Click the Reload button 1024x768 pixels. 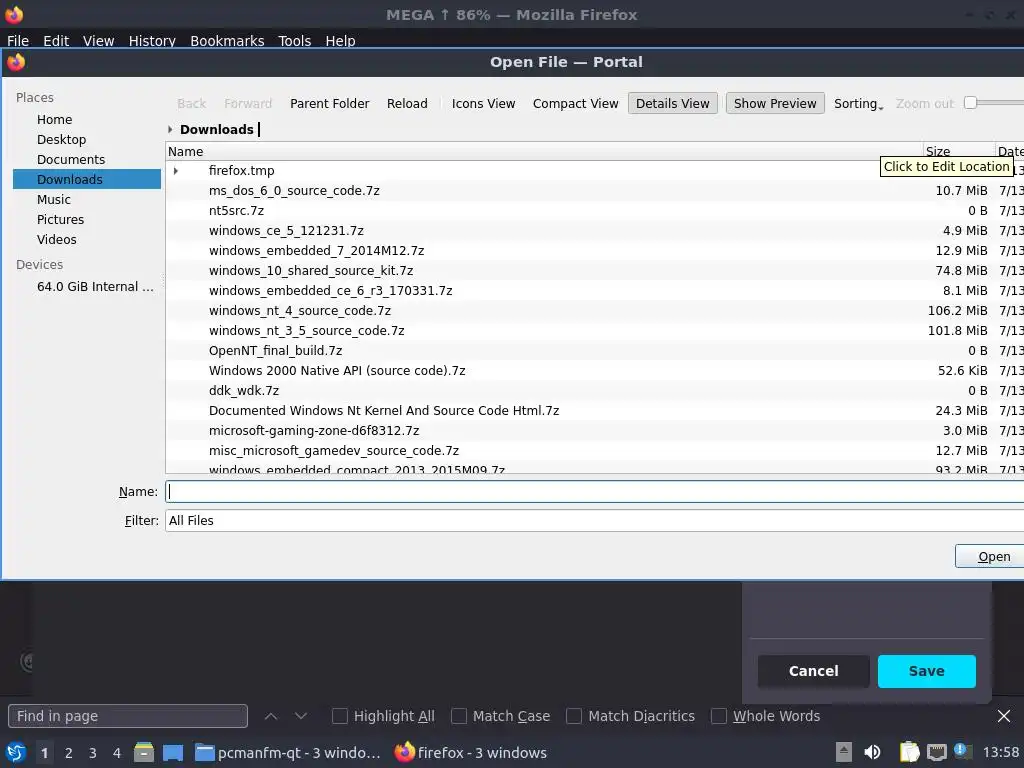[407, 103]
